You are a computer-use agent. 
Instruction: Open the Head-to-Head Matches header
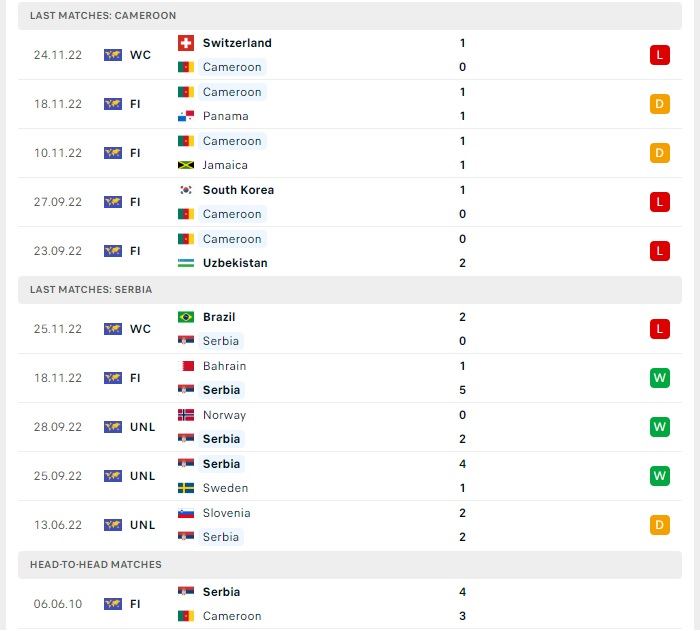pyautogui.click(x=350, y=565)
